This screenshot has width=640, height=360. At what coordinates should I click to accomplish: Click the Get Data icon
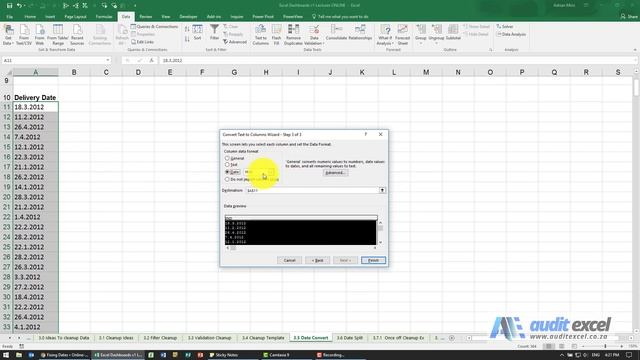[x=8, y=34]
